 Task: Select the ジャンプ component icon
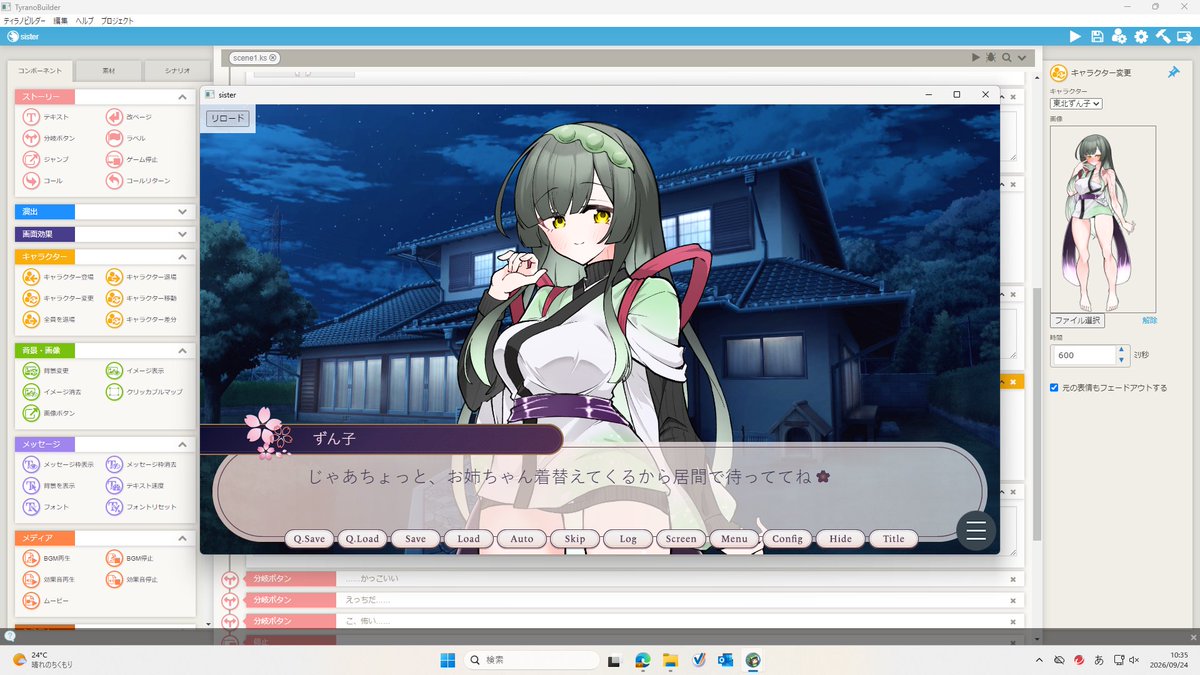click(x=31, y=159)
